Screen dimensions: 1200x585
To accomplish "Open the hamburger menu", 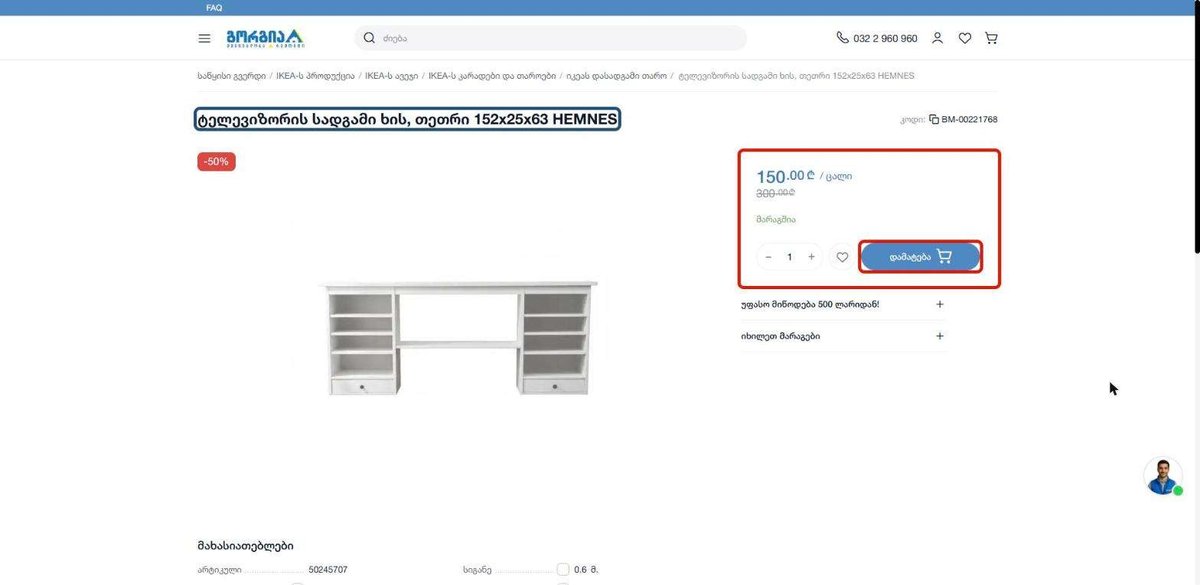I will 204,38.
